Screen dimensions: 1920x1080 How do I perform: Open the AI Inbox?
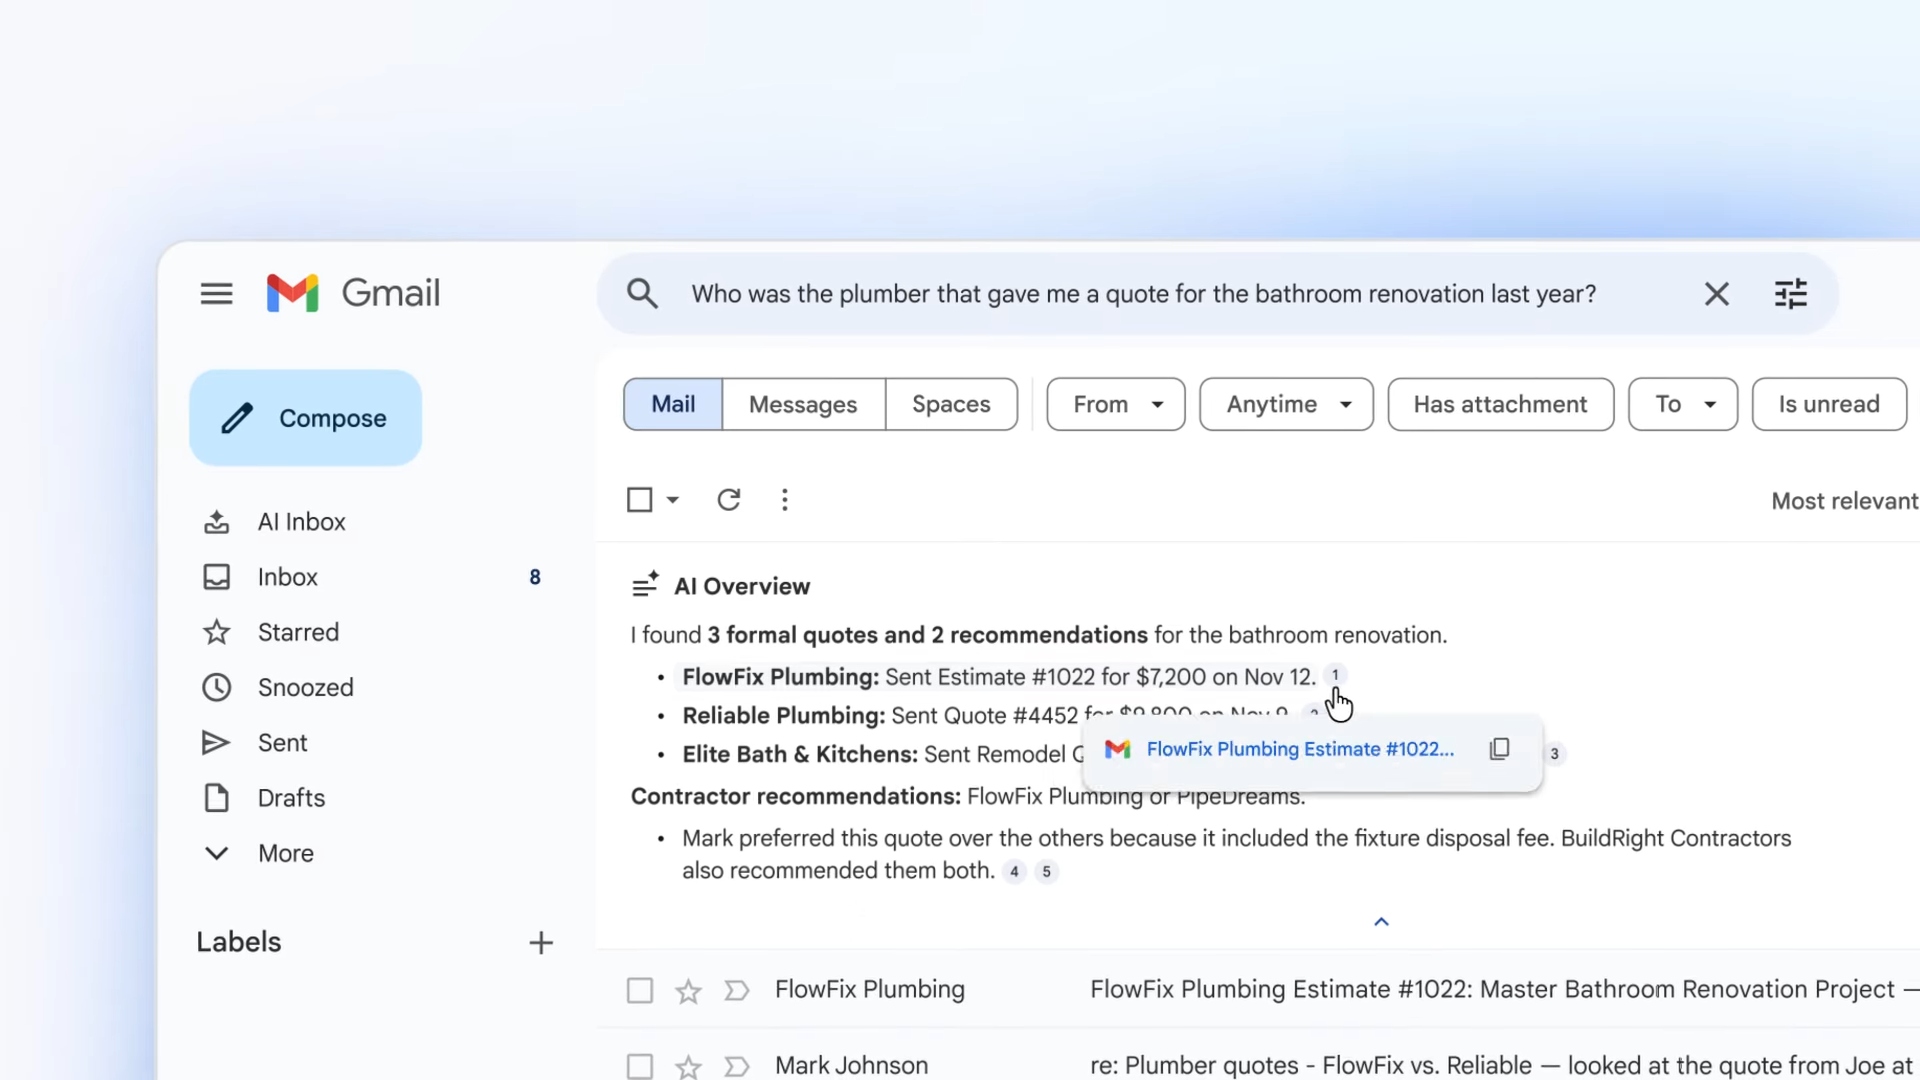coord(300,521)
